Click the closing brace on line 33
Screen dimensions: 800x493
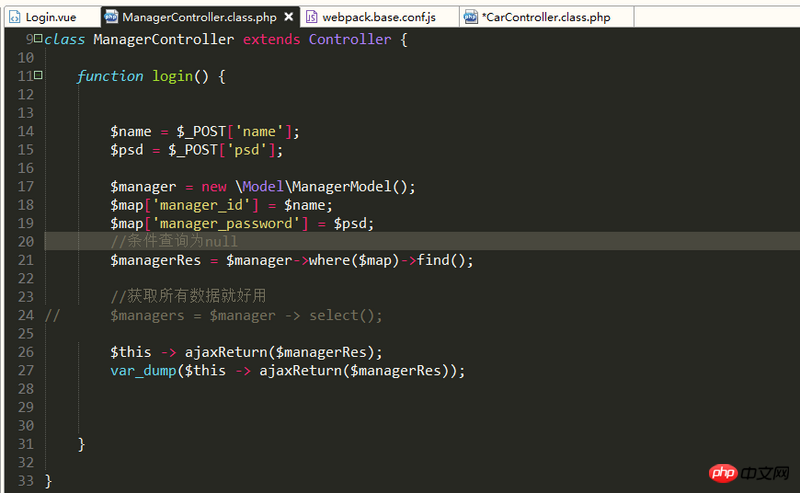point(48,481)
